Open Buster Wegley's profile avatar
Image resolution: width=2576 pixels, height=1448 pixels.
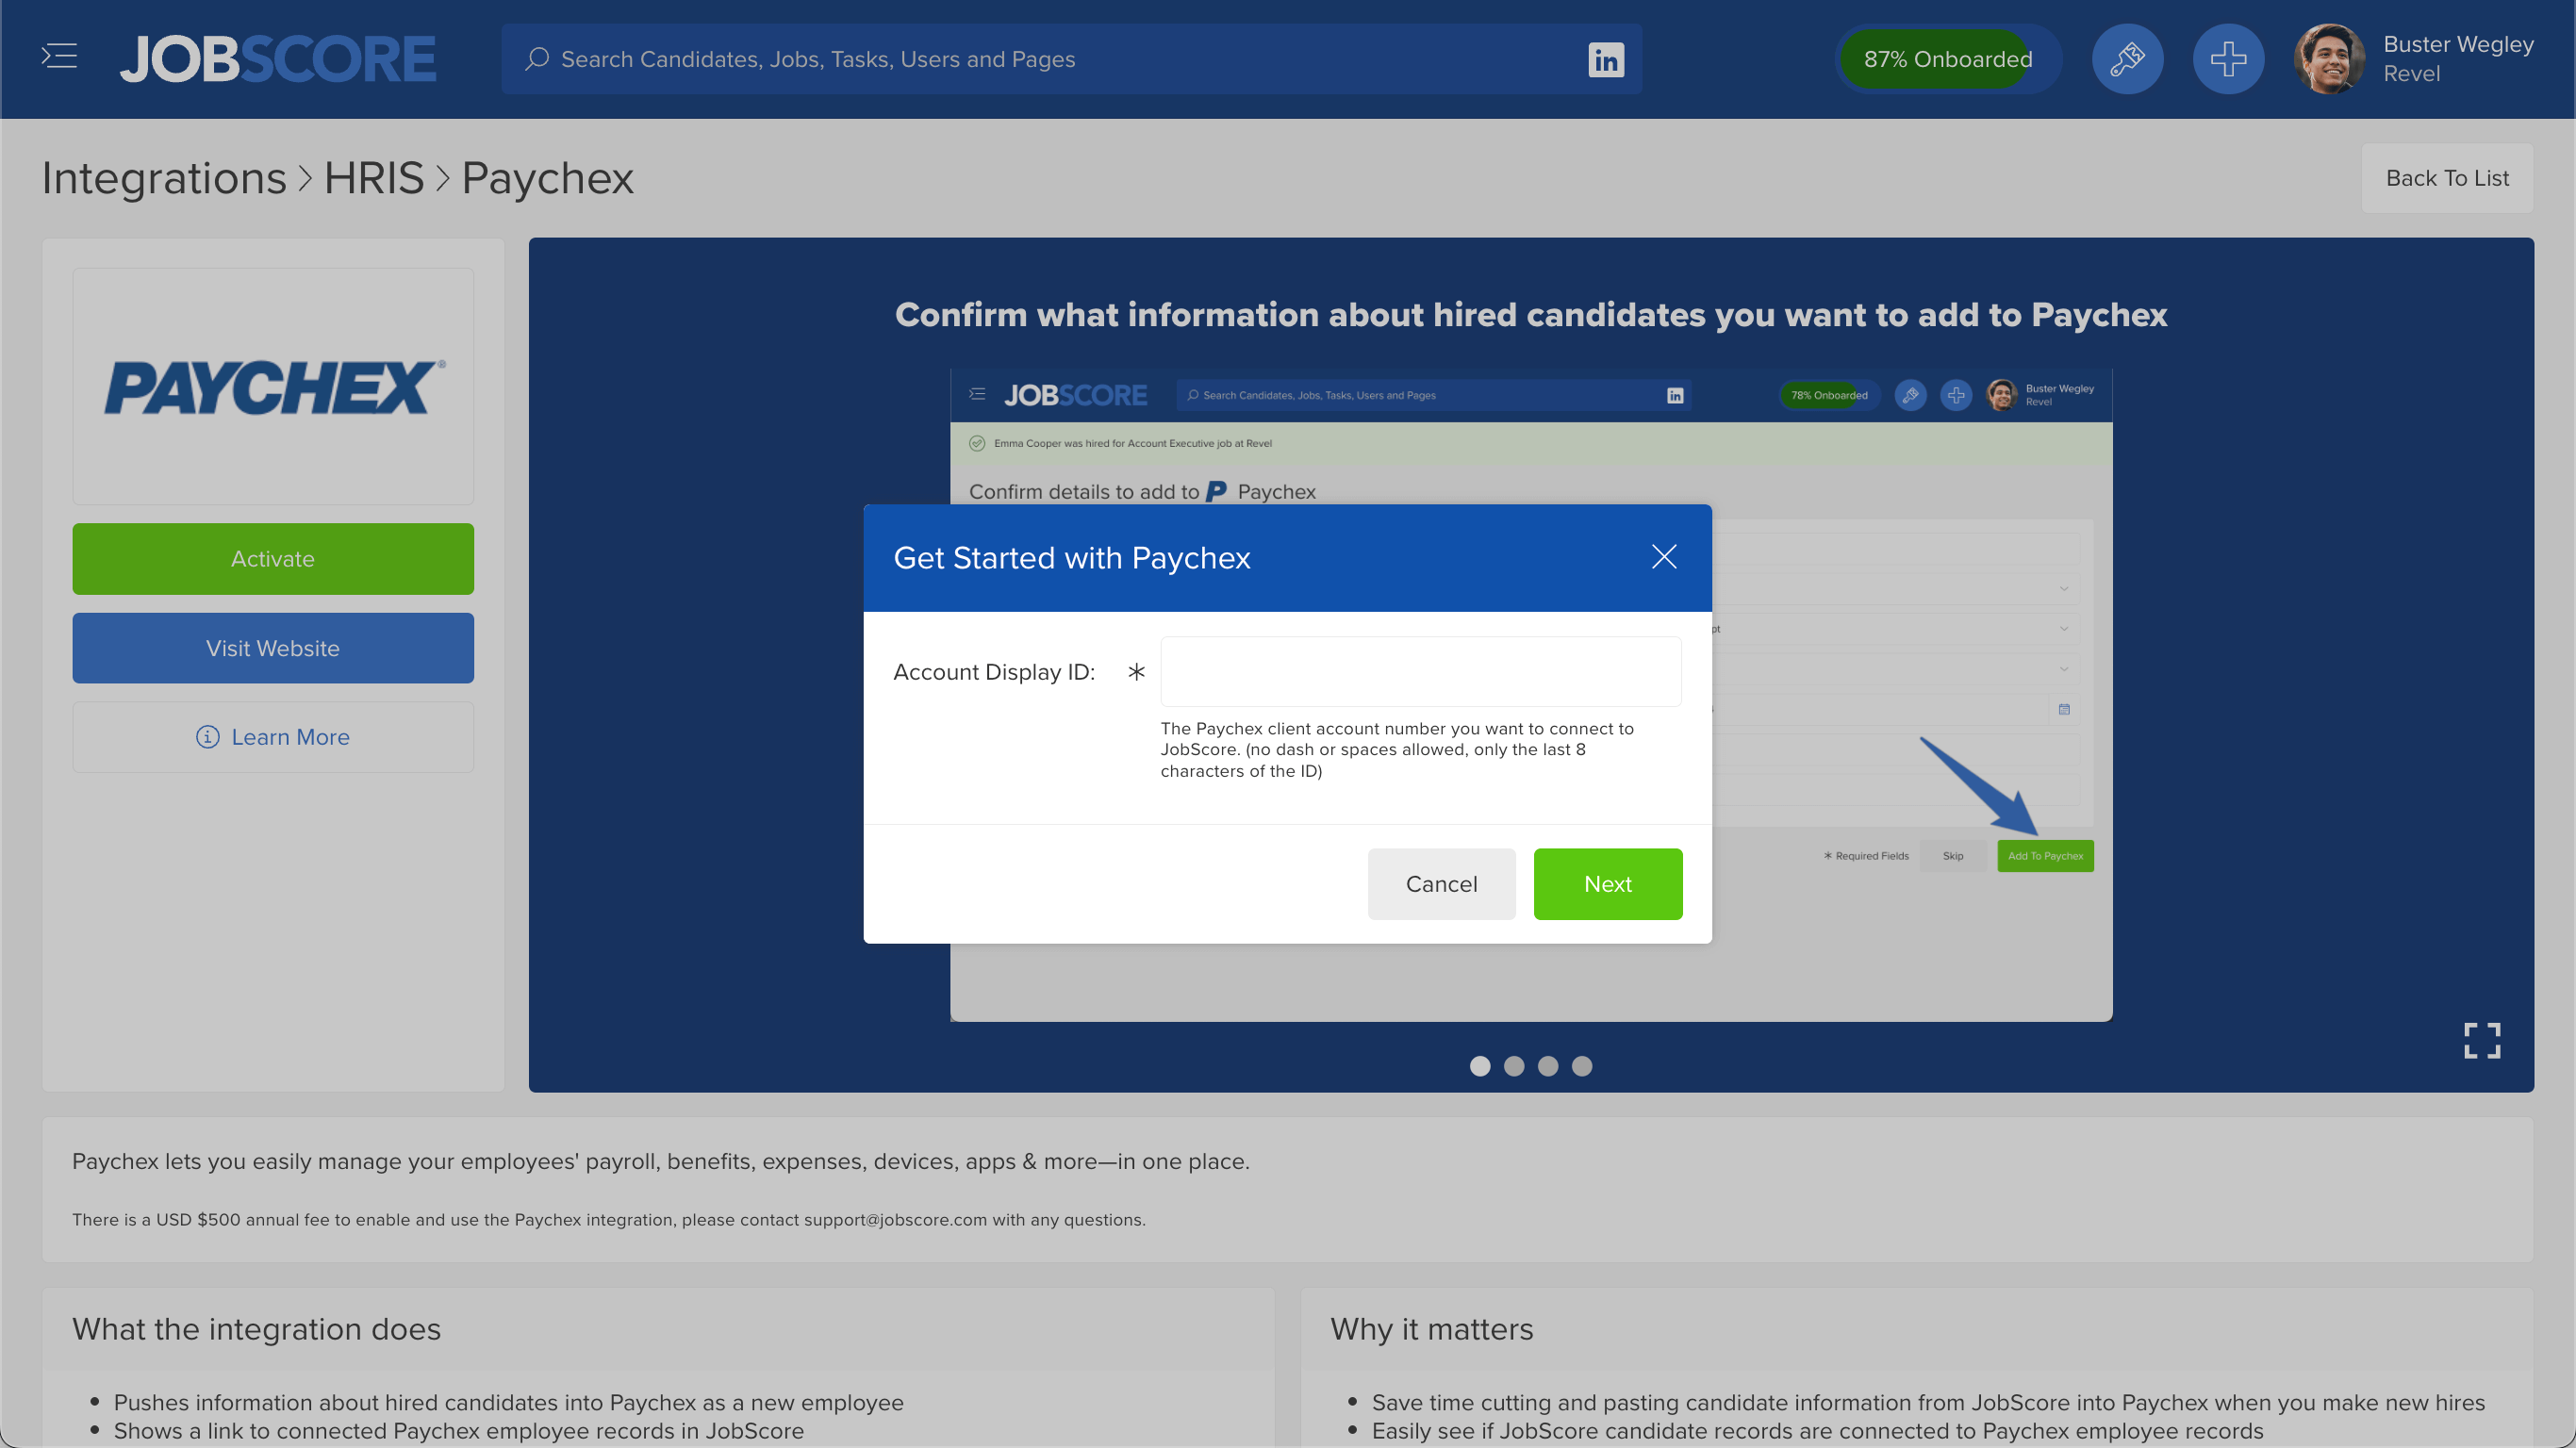(2328, 59)
